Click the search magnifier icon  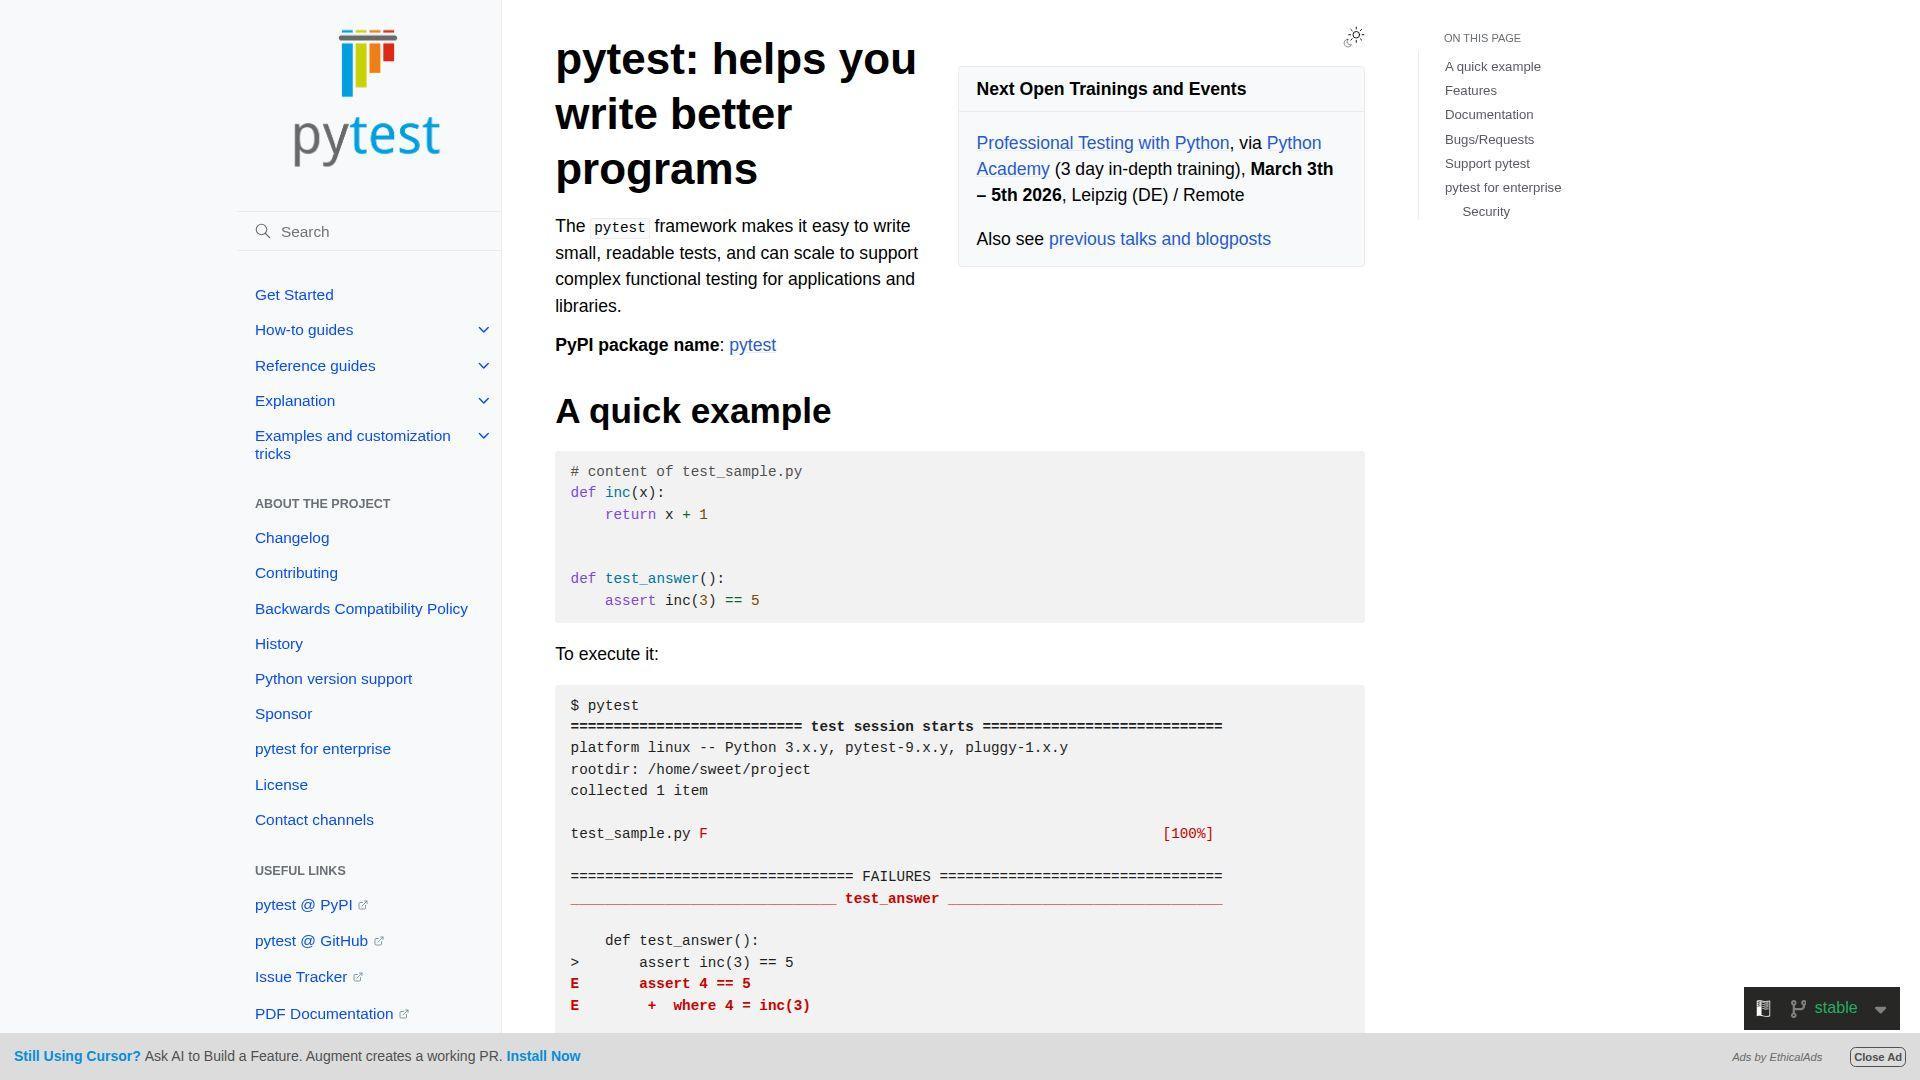click(263, 231)
